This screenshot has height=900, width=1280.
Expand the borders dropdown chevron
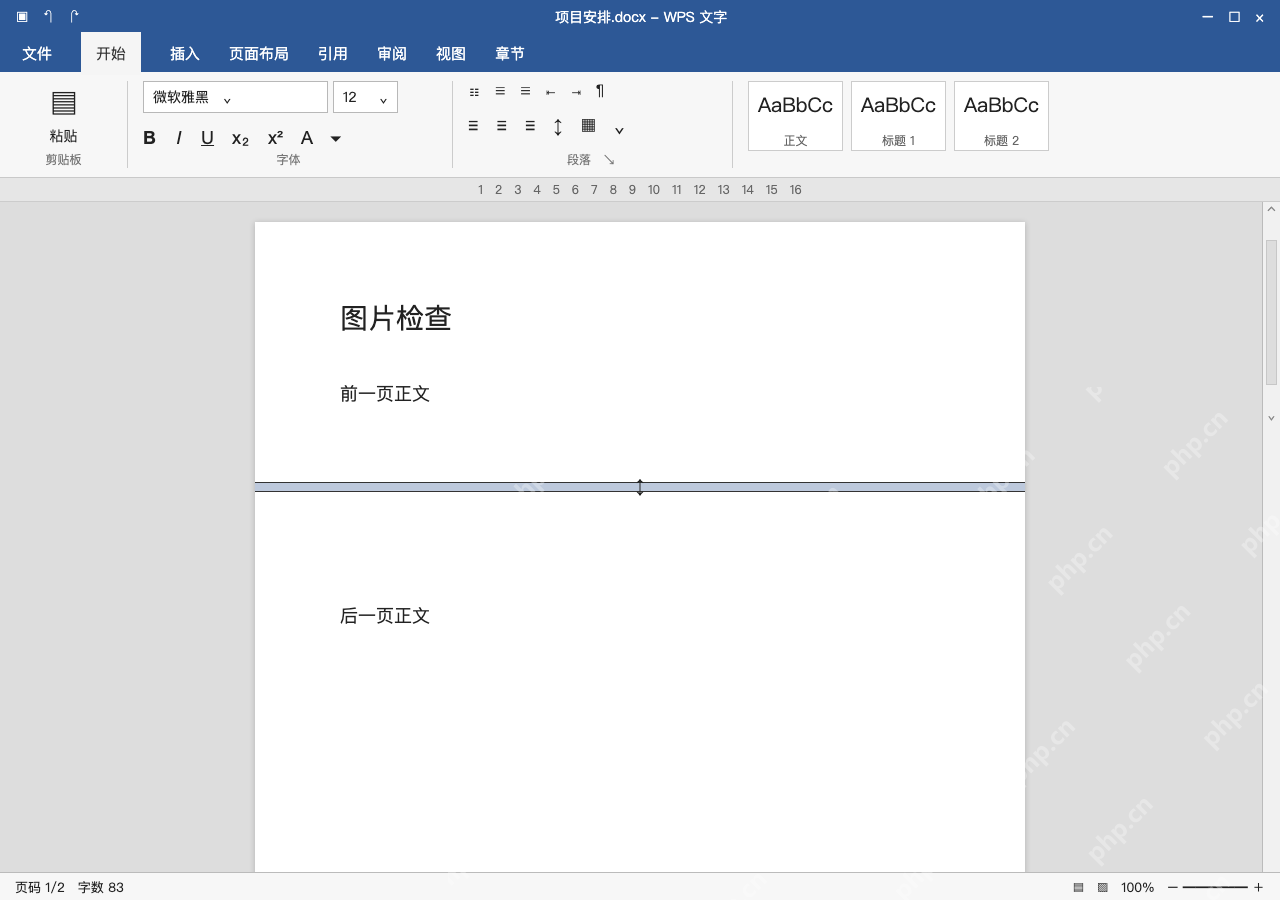[619, 130]
